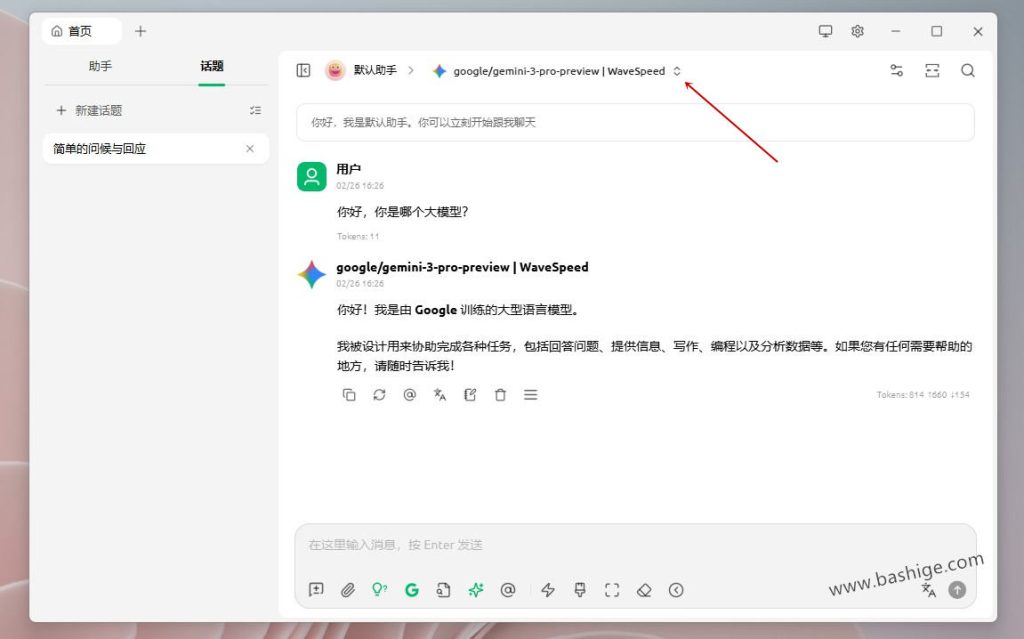Click 新建话题 to create a topic
The image size is (1024, 639).
pos(89,110)
